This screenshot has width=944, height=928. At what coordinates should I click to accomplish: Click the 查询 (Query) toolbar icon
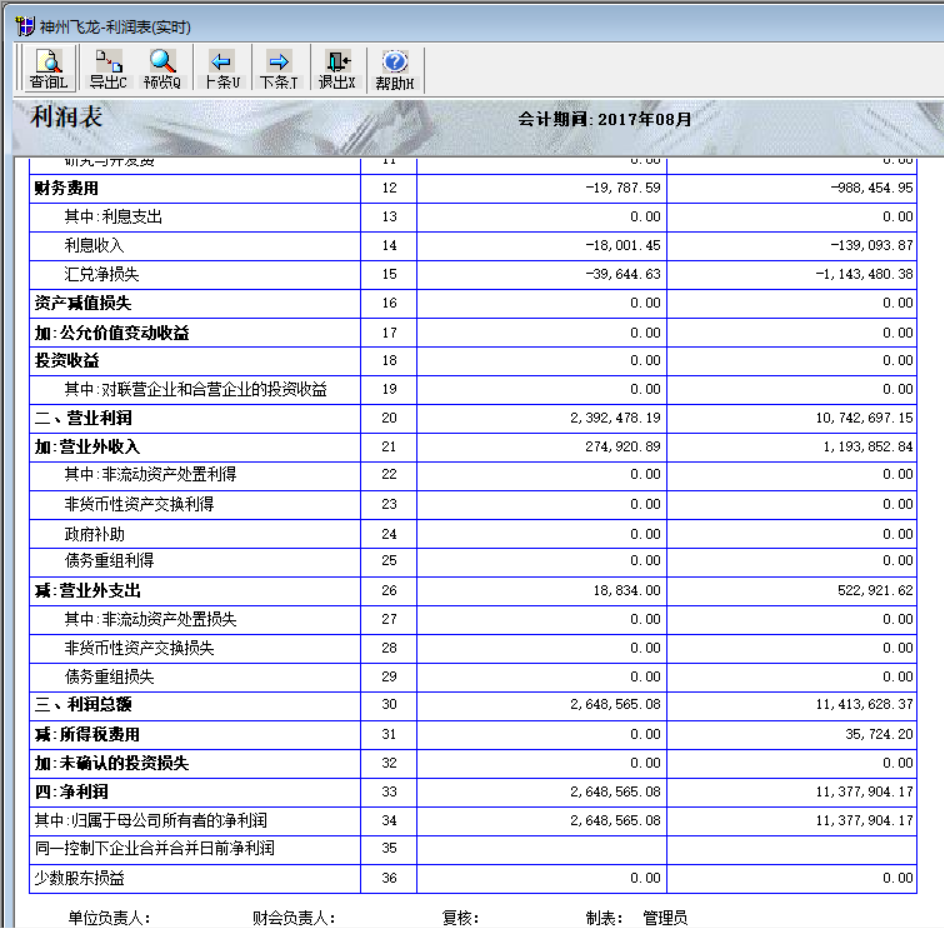pos(49,69)
